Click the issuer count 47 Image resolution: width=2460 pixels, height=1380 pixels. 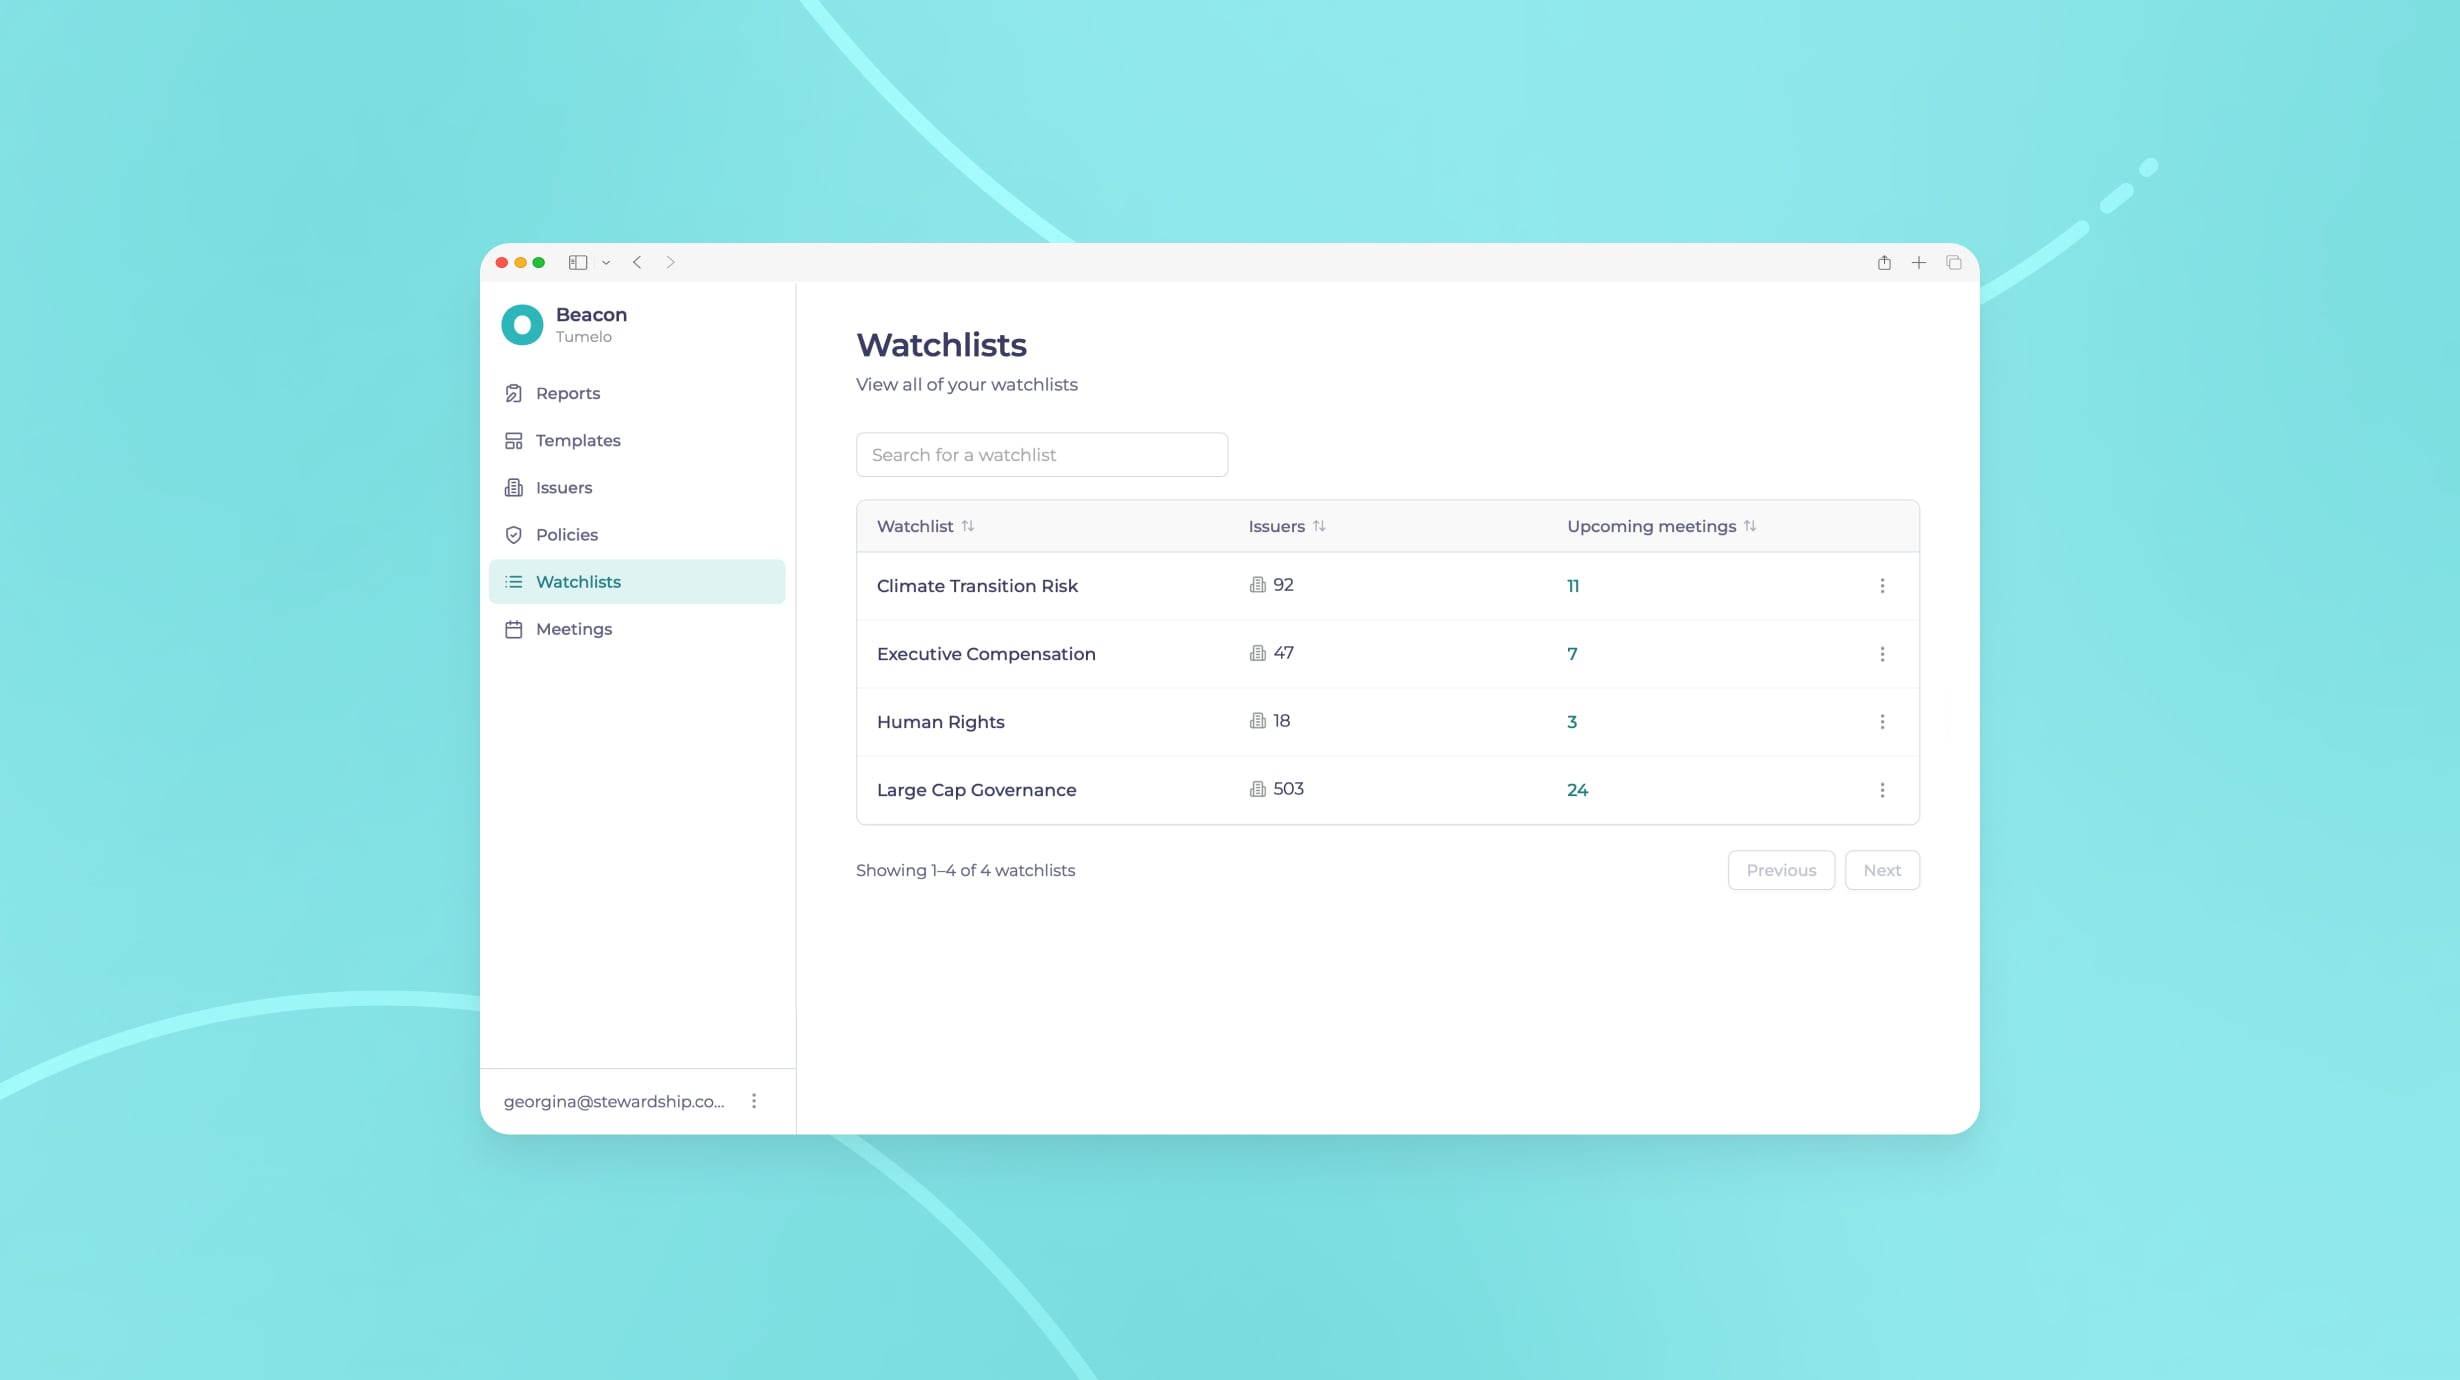pyautogui.click(x=1284, y=653)
